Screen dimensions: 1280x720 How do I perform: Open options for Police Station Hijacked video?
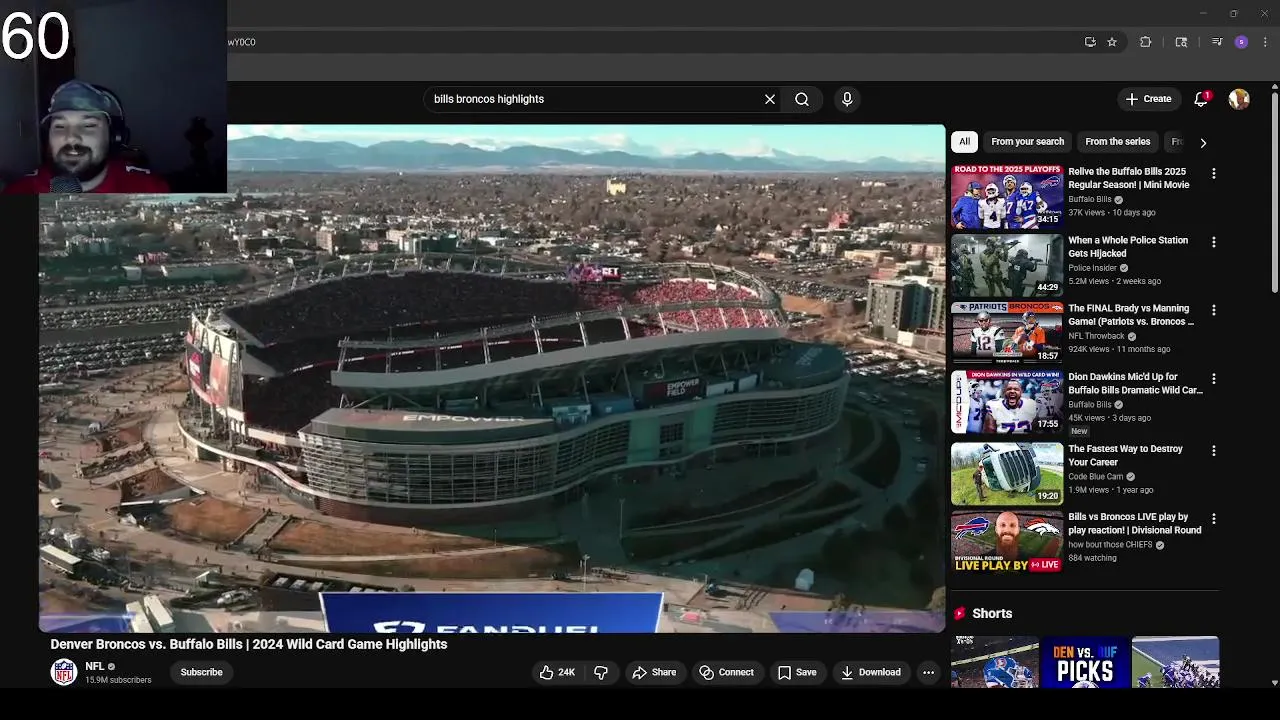point(1214,242)
